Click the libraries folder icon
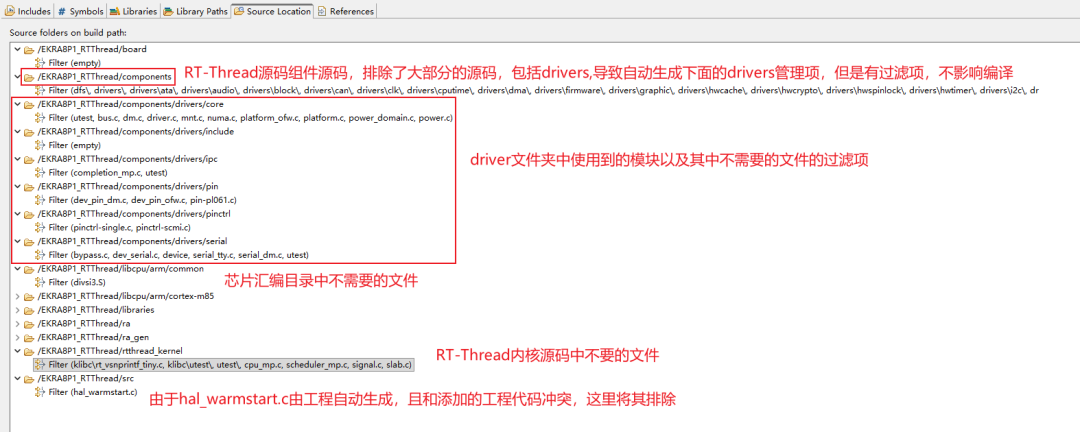Viewport: 1080px width, 432px height. click(x=29, y=309)
